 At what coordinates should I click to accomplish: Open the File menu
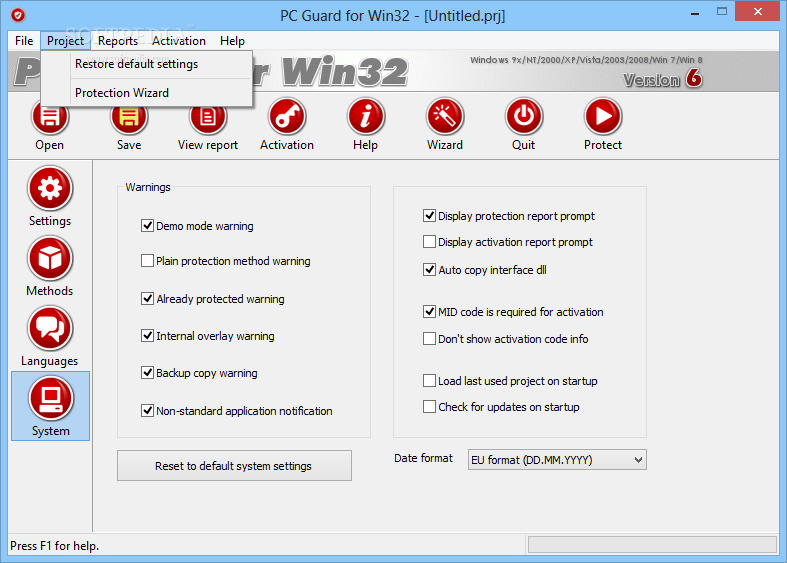24,41
